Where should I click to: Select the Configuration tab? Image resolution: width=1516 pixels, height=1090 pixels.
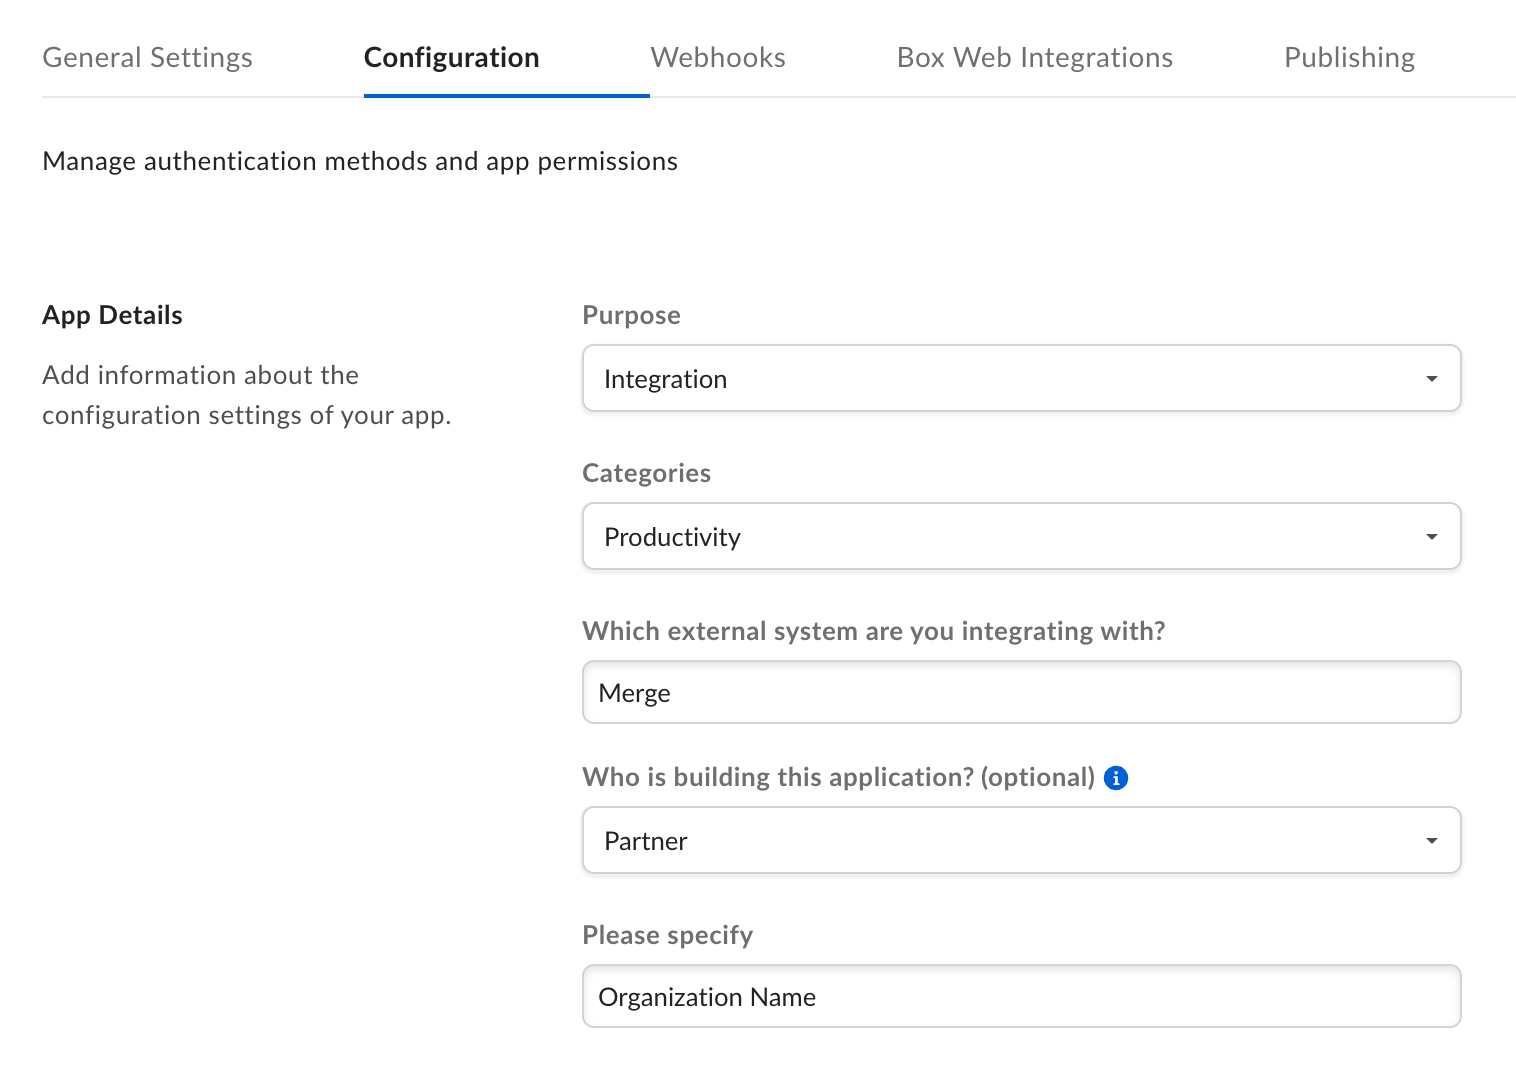(x=451, y=58)
